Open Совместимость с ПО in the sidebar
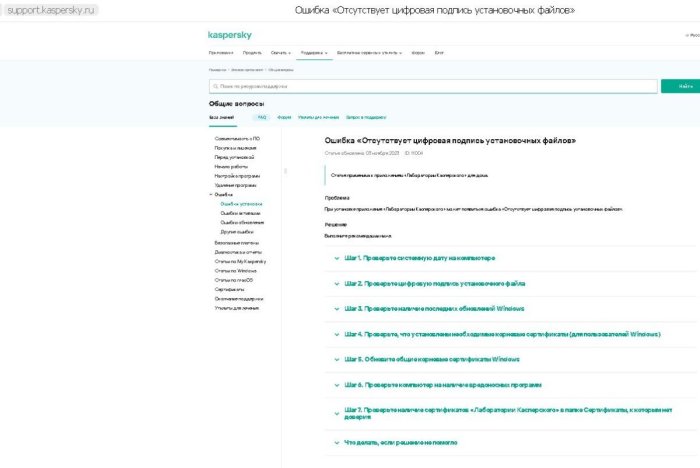 (237, 138)
